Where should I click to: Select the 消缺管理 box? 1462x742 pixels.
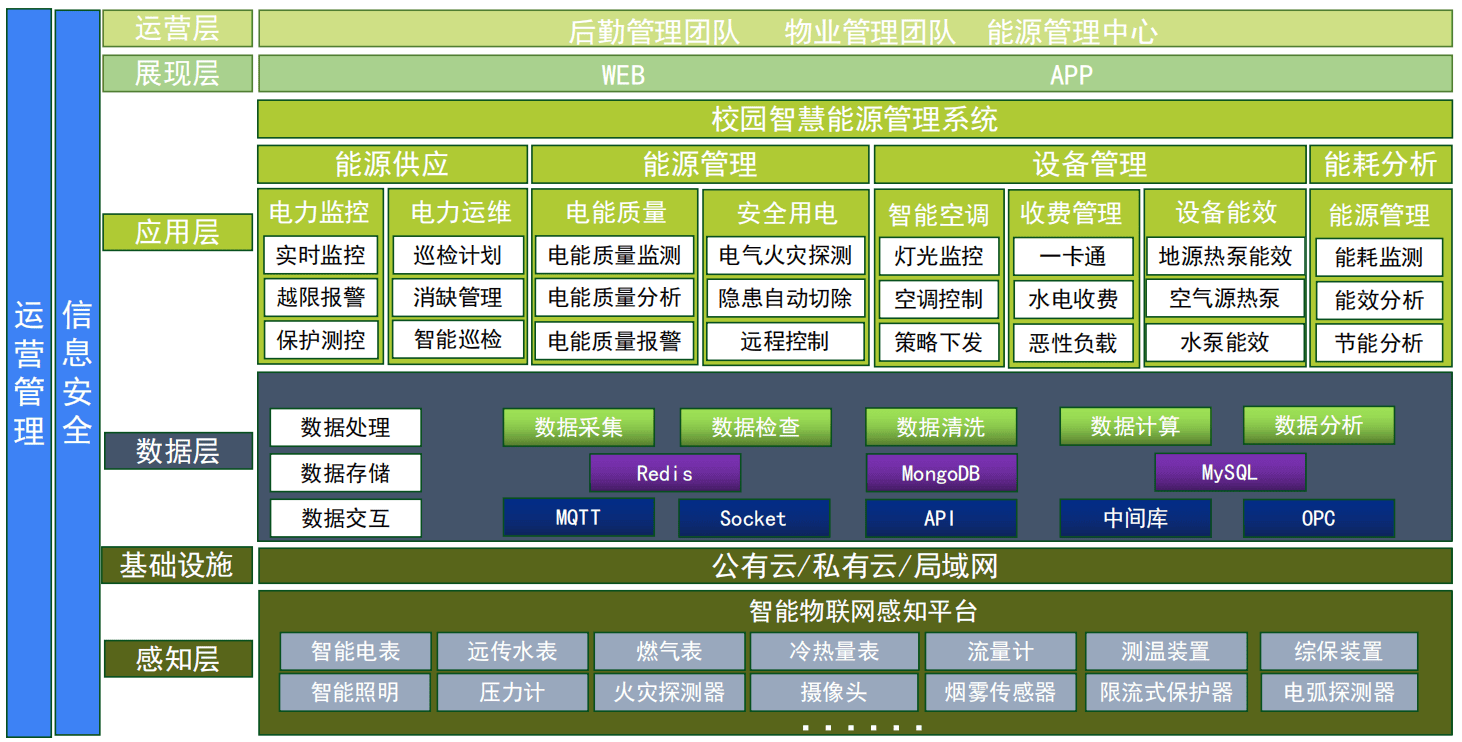pos(458,297)
